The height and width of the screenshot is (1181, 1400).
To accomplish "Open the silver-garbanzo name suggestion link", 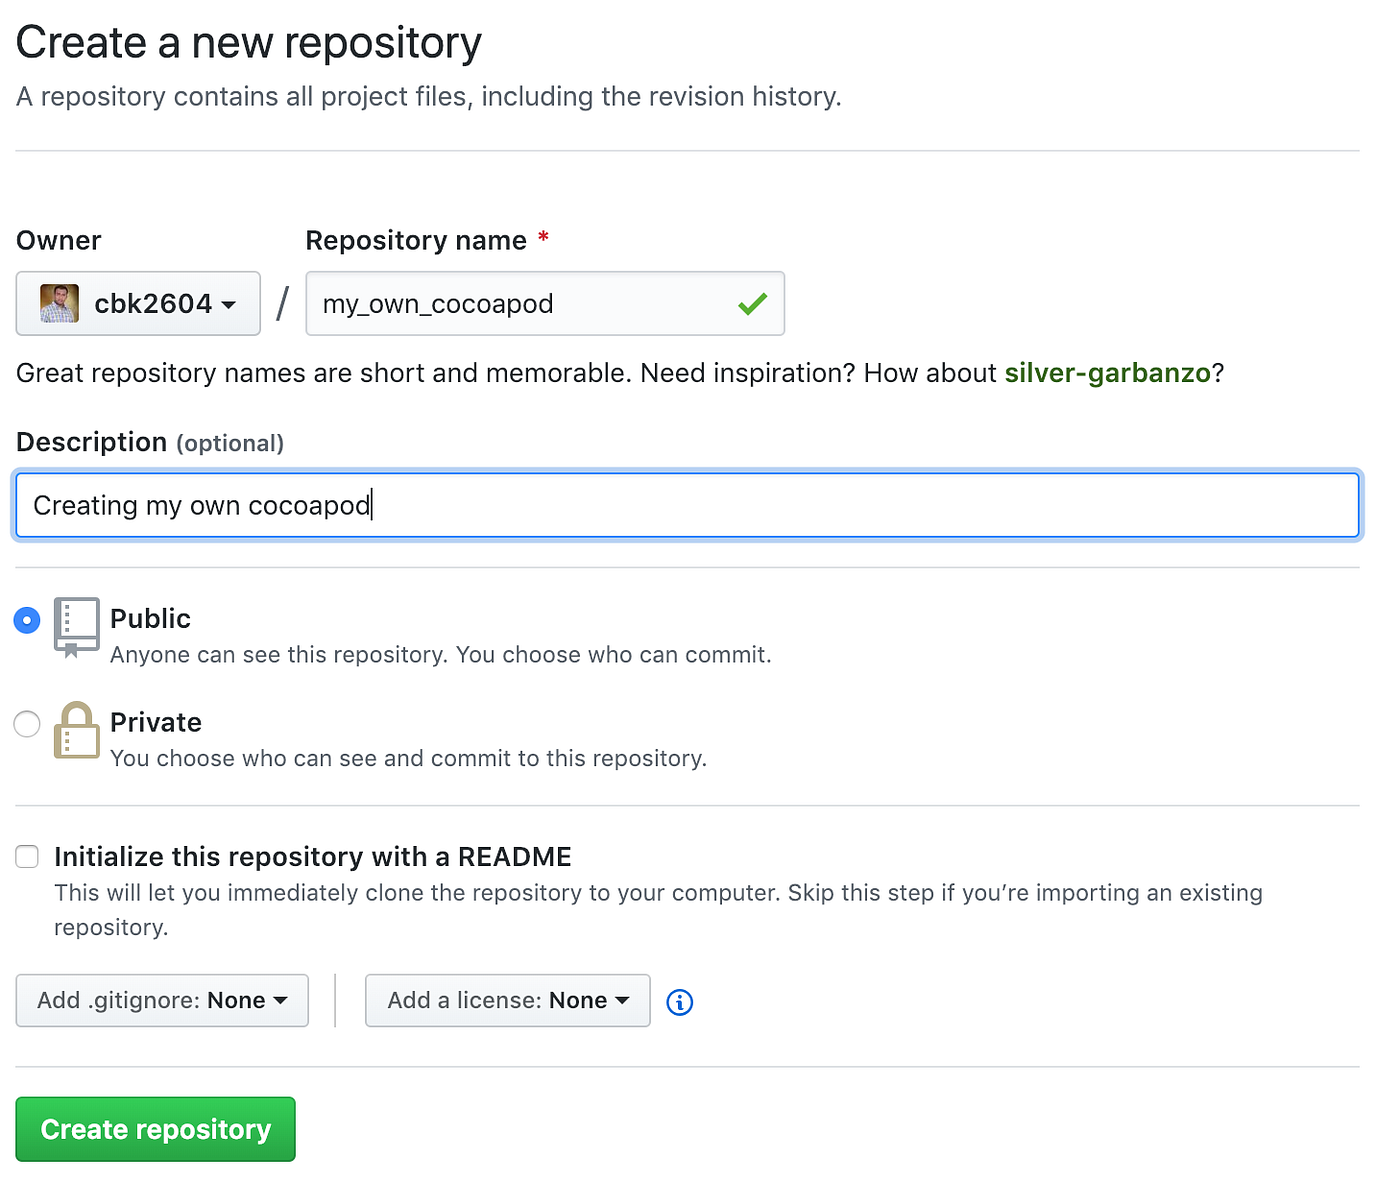I will [1107, 372].
